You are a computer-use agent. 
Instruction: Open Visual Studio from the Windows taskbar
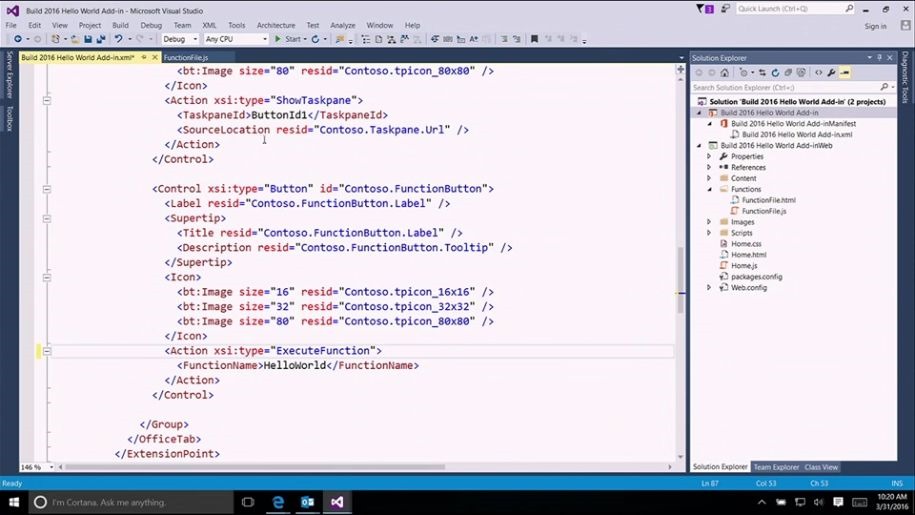[x=337, y=502]
